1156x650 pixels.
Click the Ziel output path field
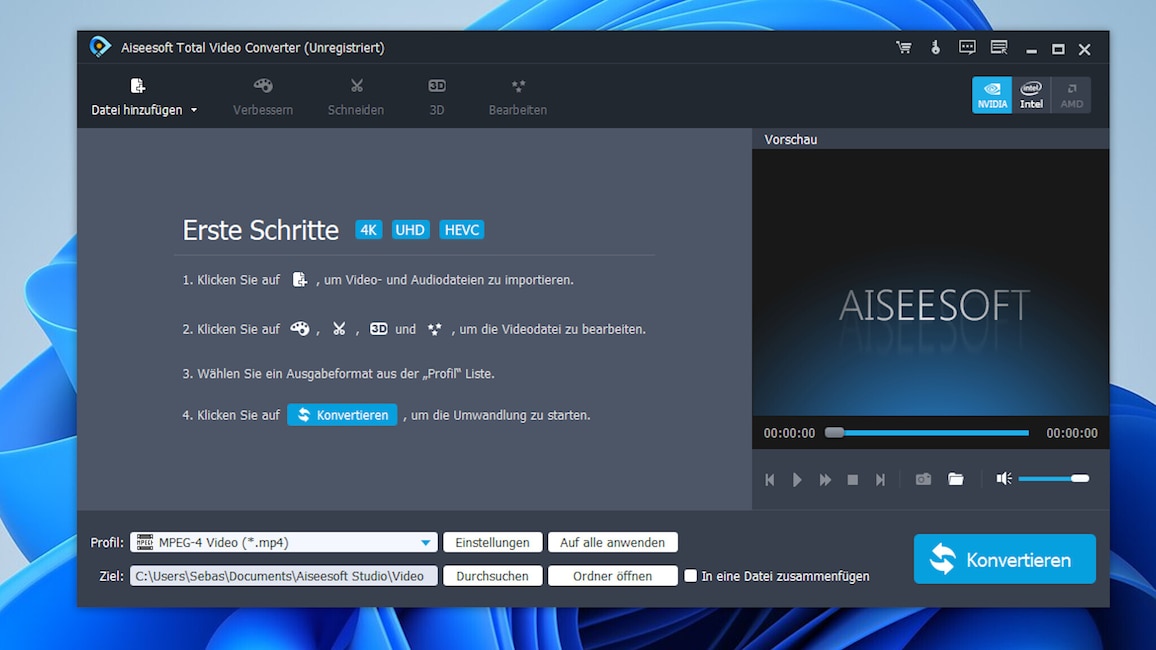[x=284, y=576]
